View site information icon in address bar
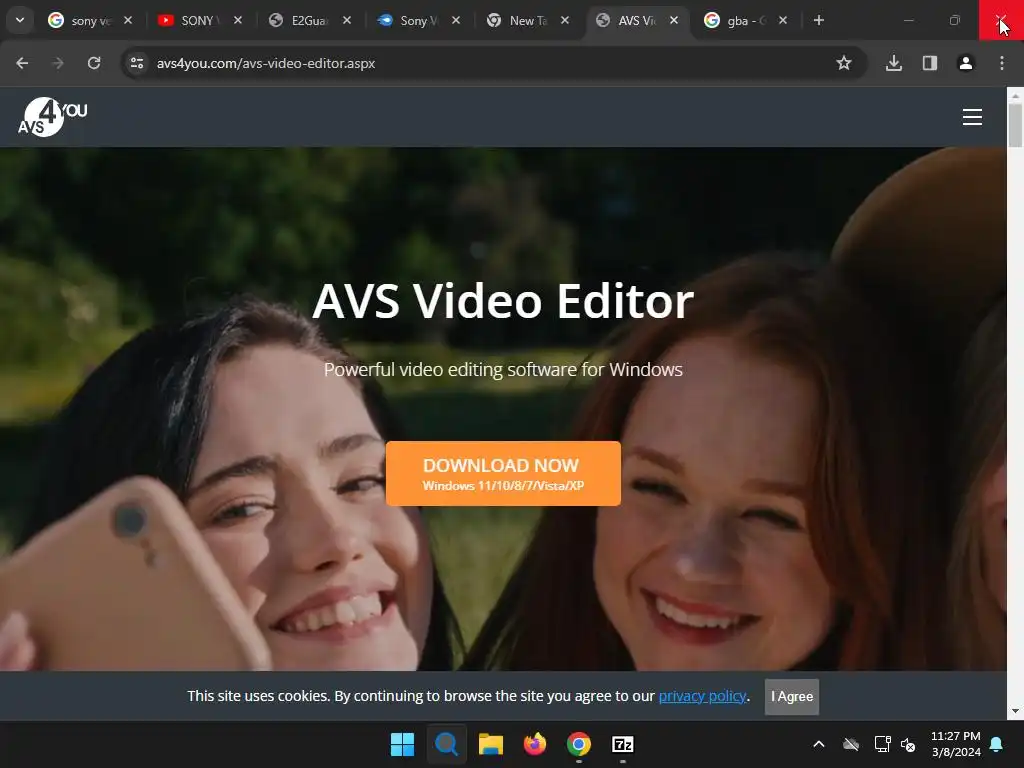Screen dimensions: 1024x768 (137, 63)
